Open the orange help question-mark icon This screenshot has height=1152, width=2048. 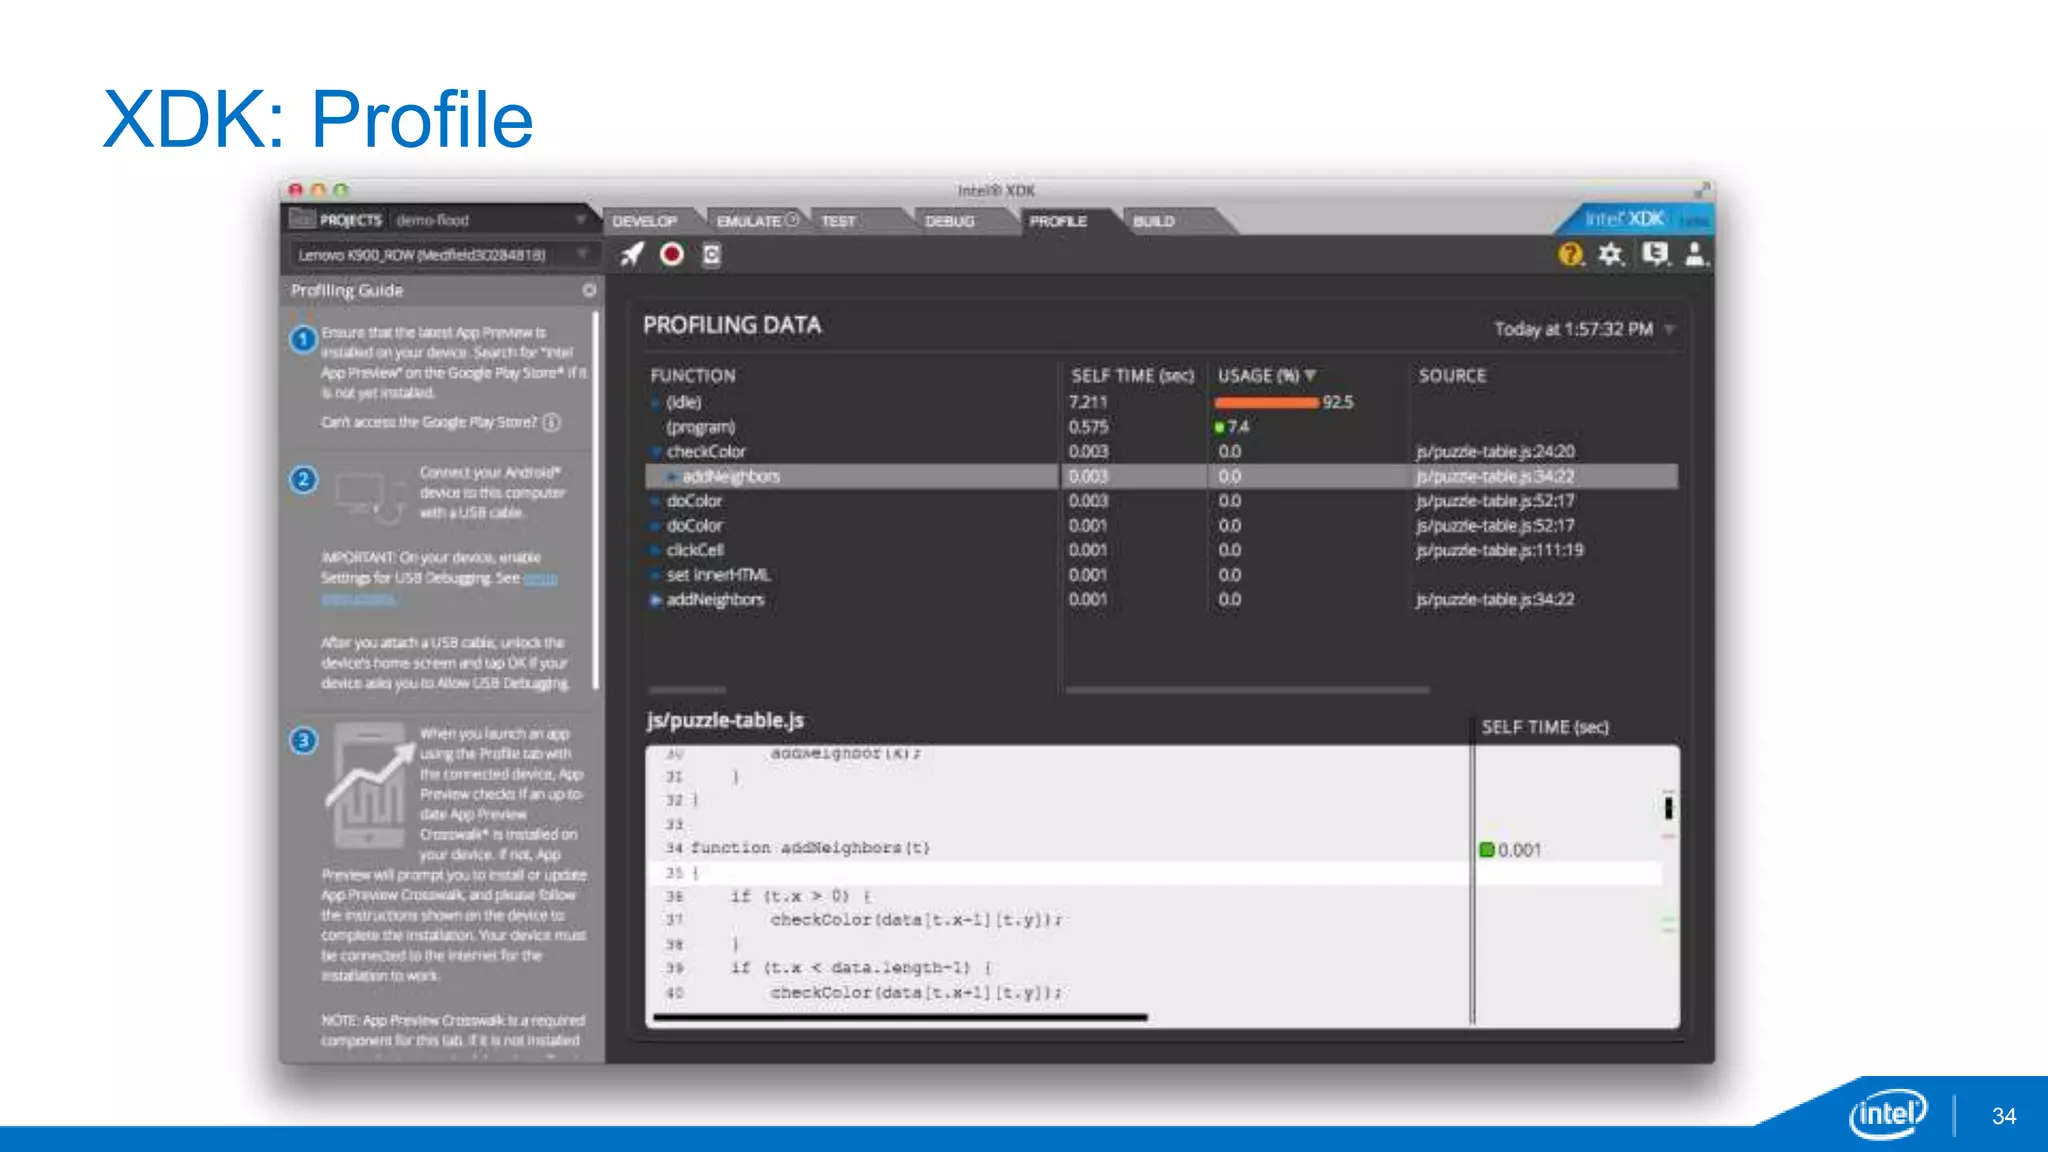1570,255
